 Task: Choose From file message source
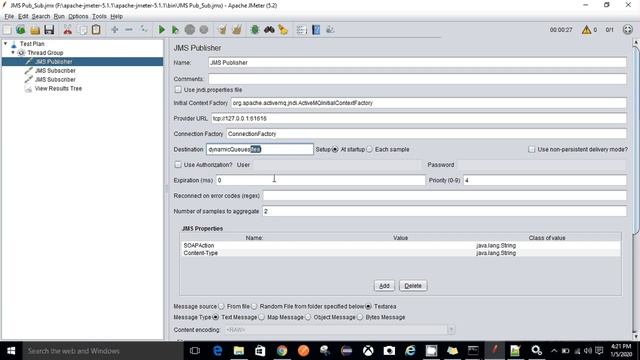point(221,306)
